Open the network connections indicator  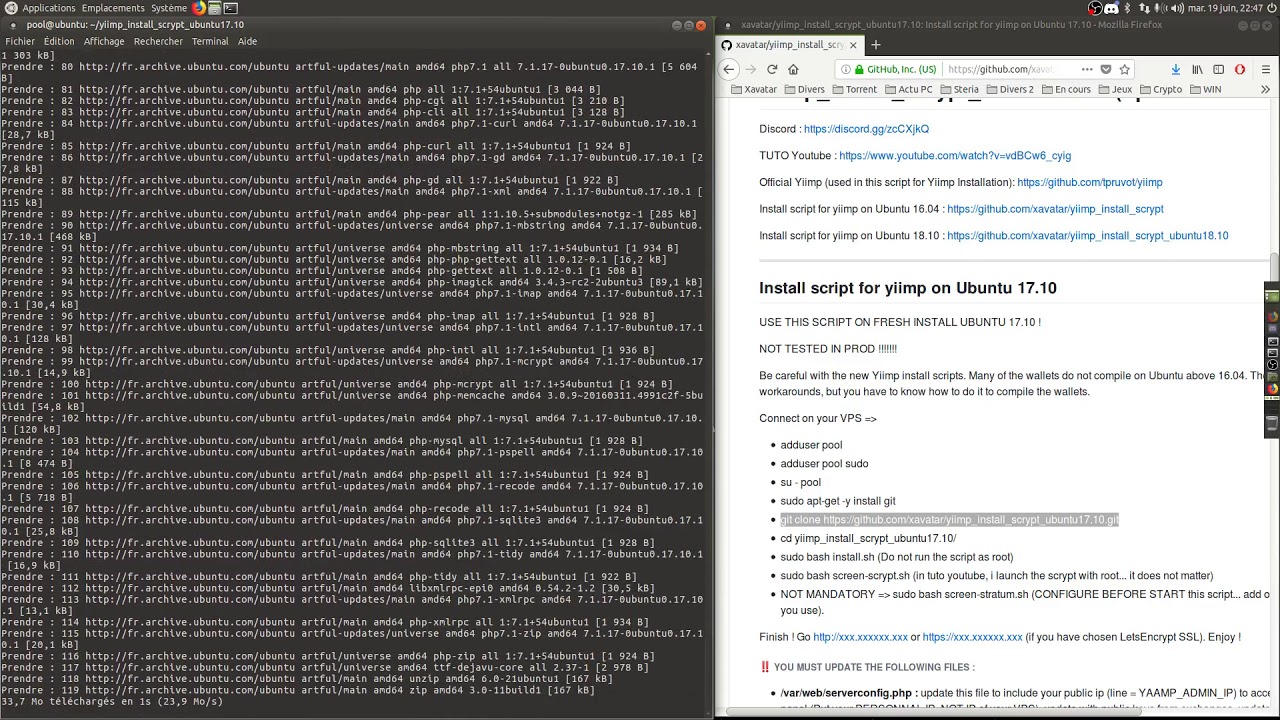pyautogui.click(x=1144, y=8)
